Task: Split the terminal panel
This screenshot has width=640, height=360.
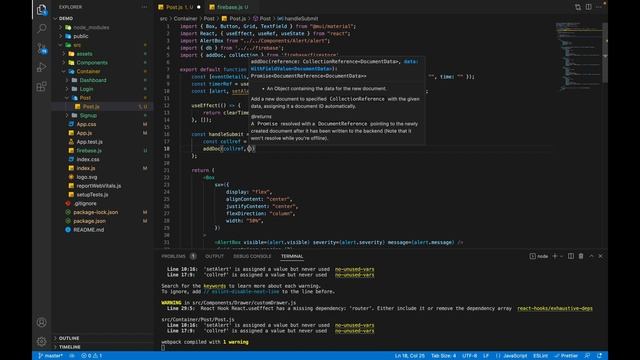Action: [571, 256]
